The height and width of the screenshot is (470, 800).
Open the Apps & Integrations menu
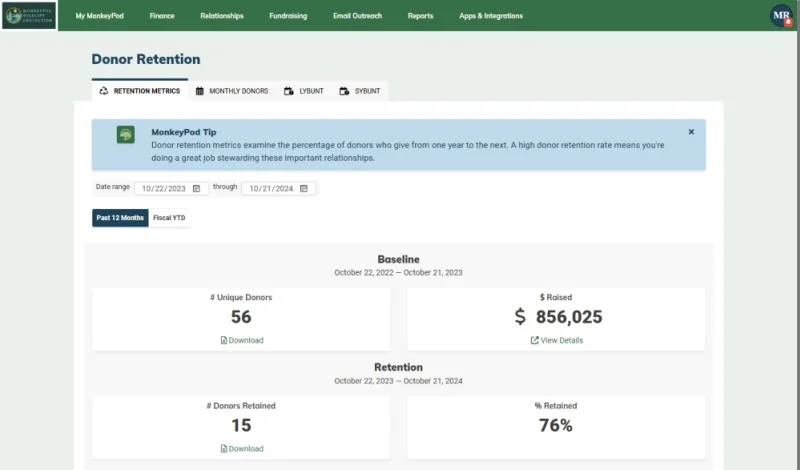[491, 16]
